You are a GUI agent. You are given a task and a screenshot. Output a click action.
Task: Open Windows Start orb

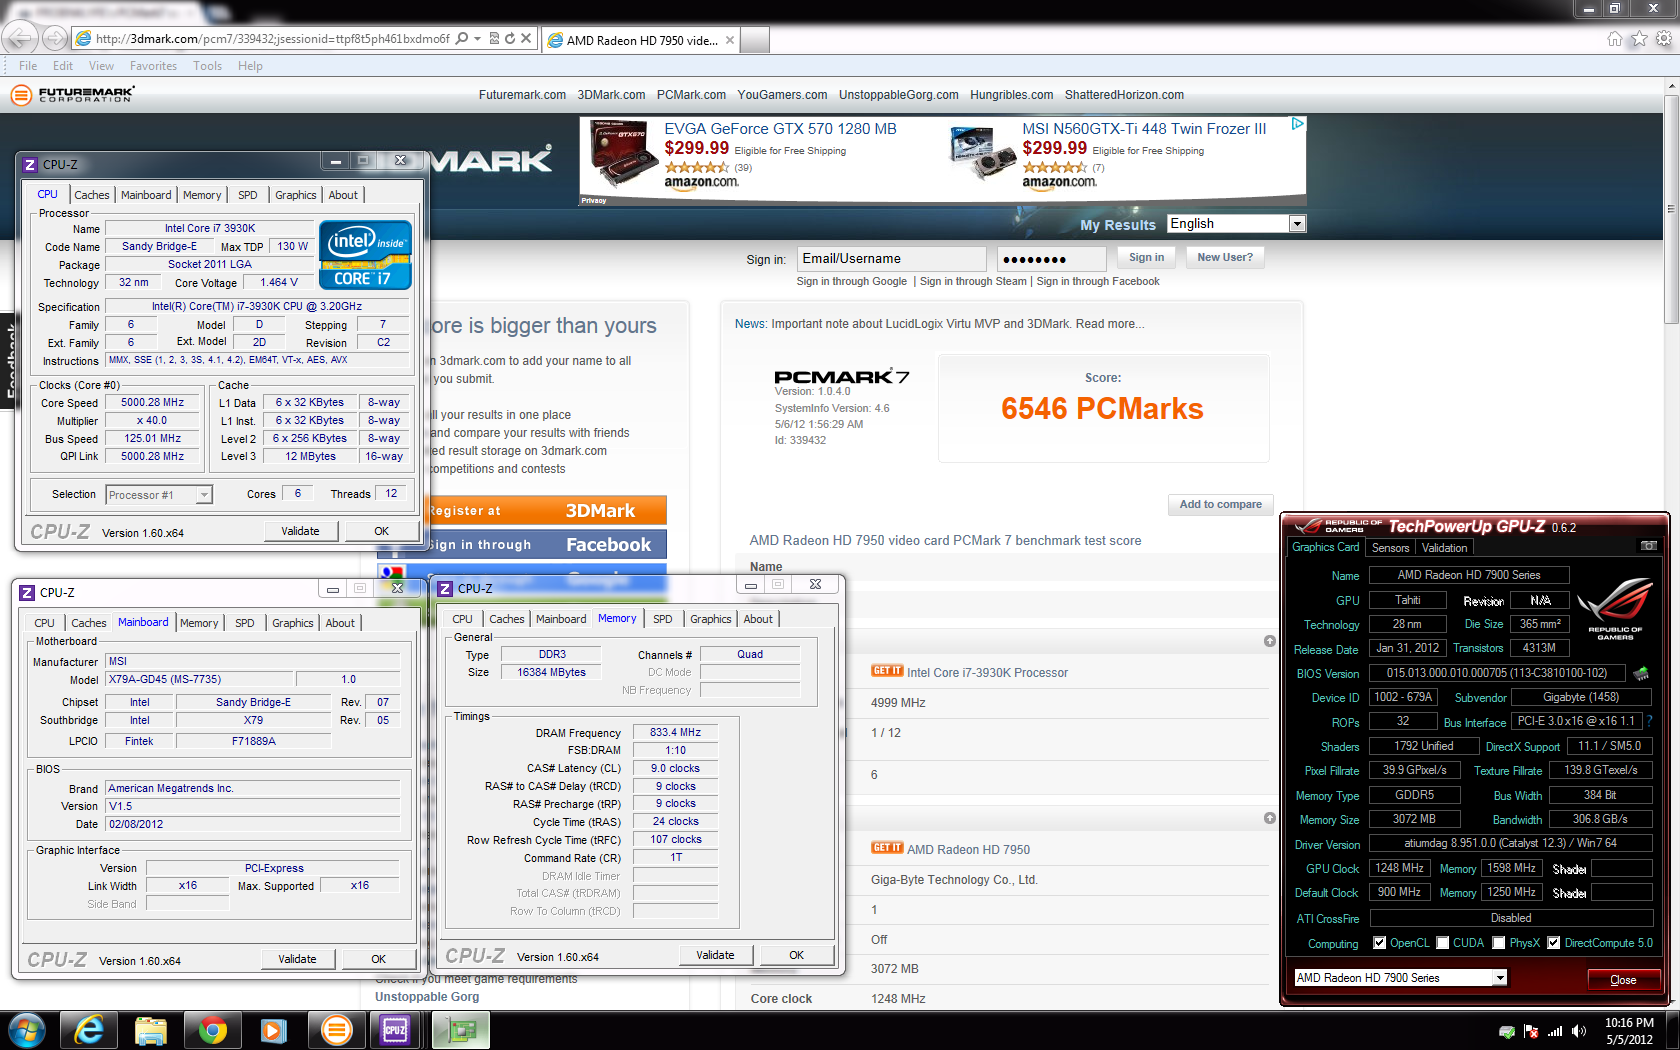coord(26,1030)
